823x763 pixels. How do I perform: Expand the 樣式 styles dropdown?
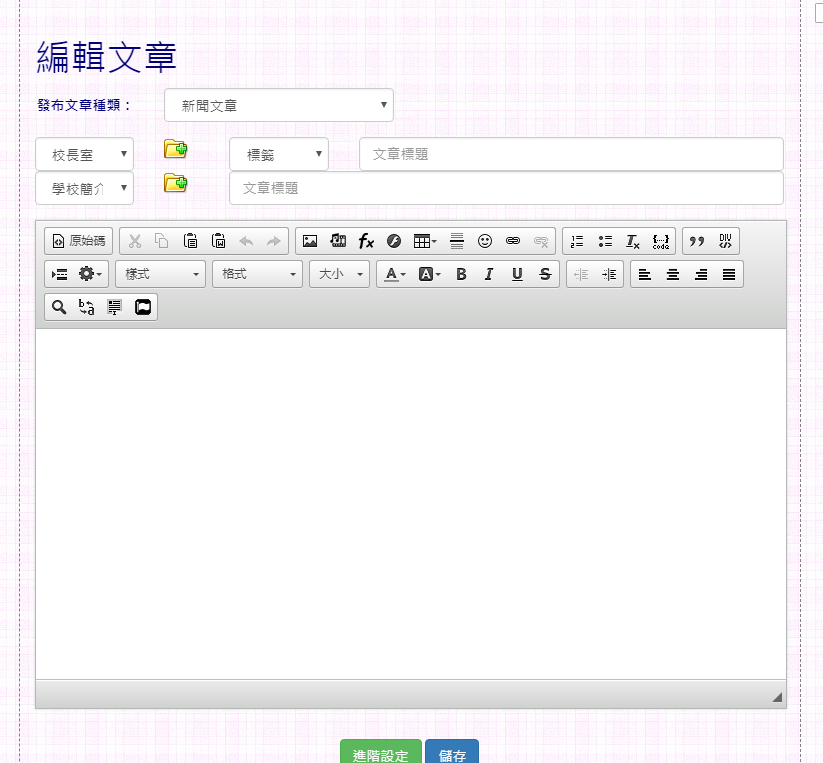pyautogui.click(x=160, y=274)
